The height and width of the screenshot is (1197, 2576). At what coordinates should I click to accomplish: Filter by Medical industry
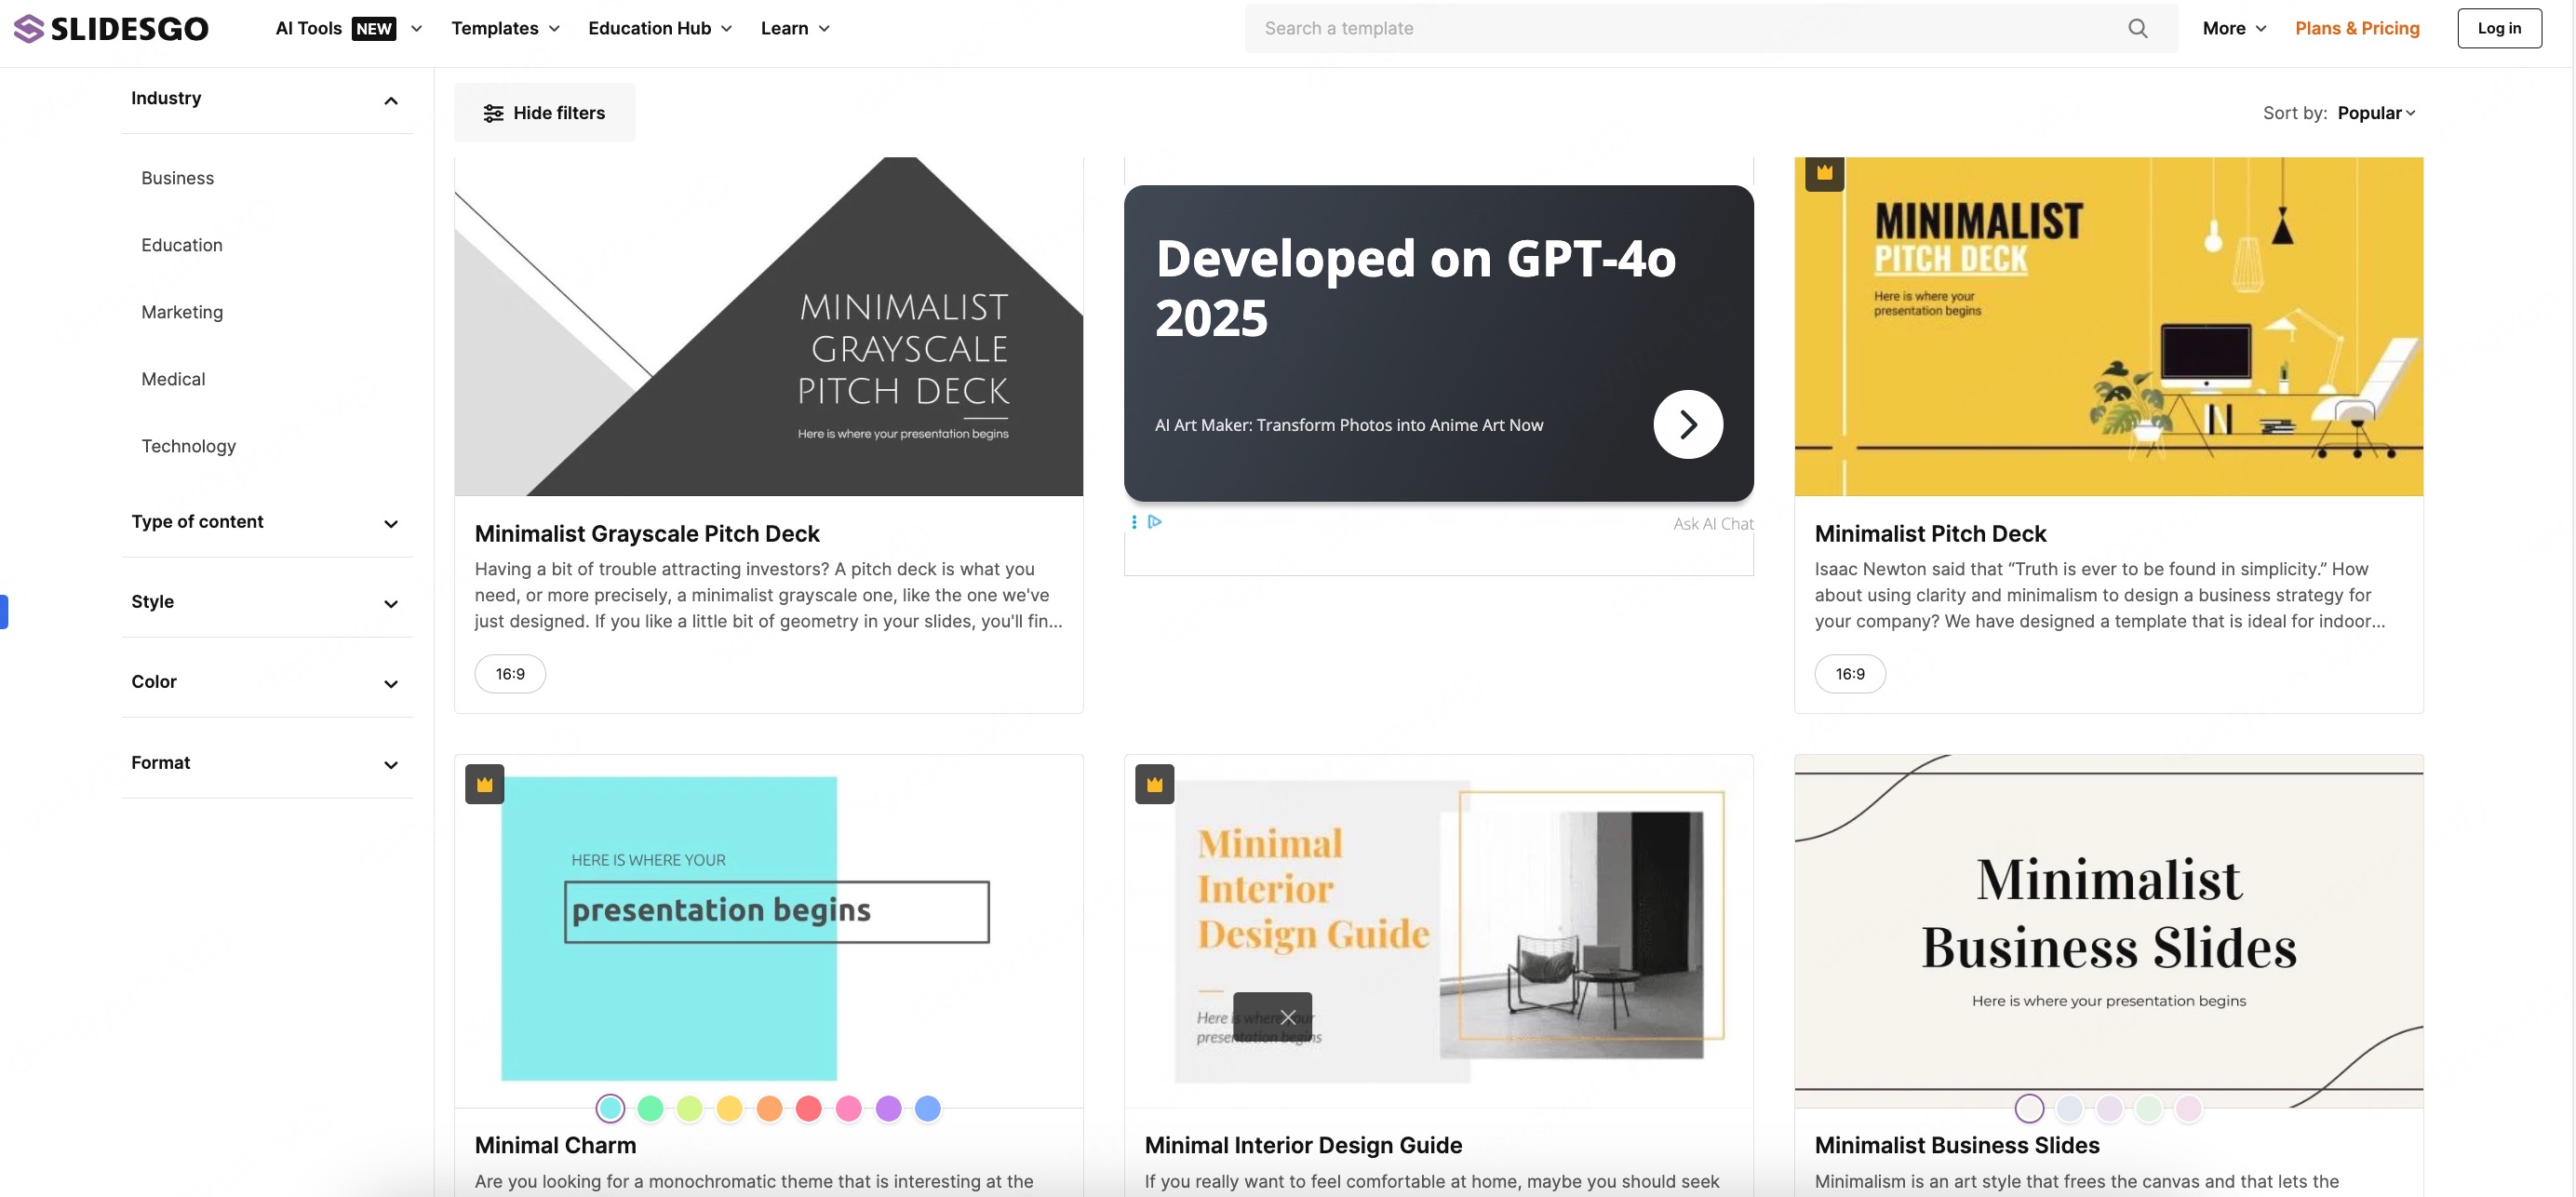173,379
